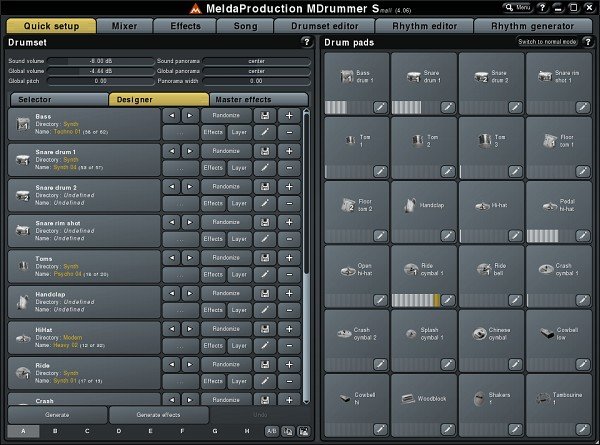Image resolution: width=600 pixels, height=445 pixels.
Task: Open Drumset help question mark
Action: pyautogui.click(x=306, y=42)
